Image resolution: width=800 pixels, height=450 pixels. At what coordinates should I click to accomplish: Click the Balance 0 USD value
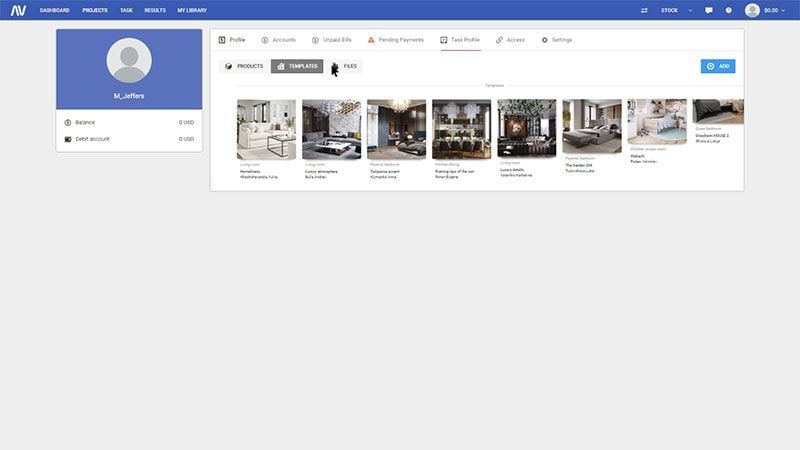[186, 122]
